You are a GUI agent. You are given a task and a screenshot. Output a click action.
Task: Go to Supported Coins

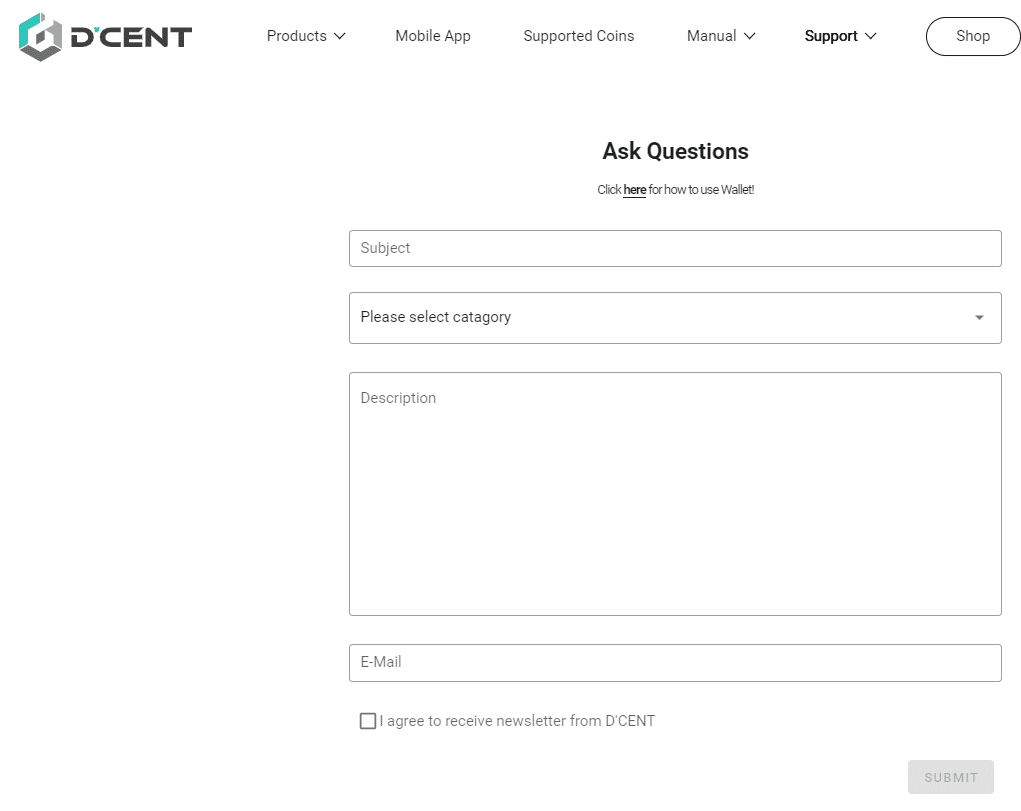click(579, 36)
